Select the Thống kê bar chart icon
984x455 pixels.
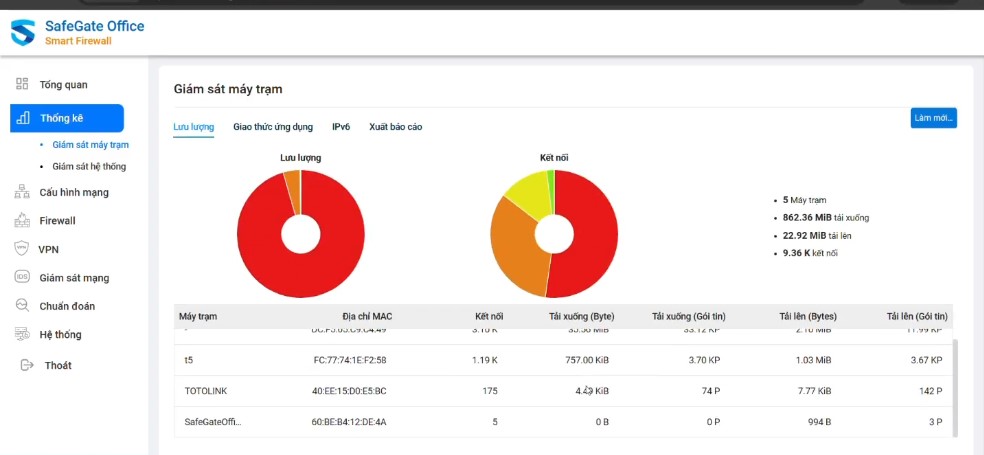coord(23,118)
